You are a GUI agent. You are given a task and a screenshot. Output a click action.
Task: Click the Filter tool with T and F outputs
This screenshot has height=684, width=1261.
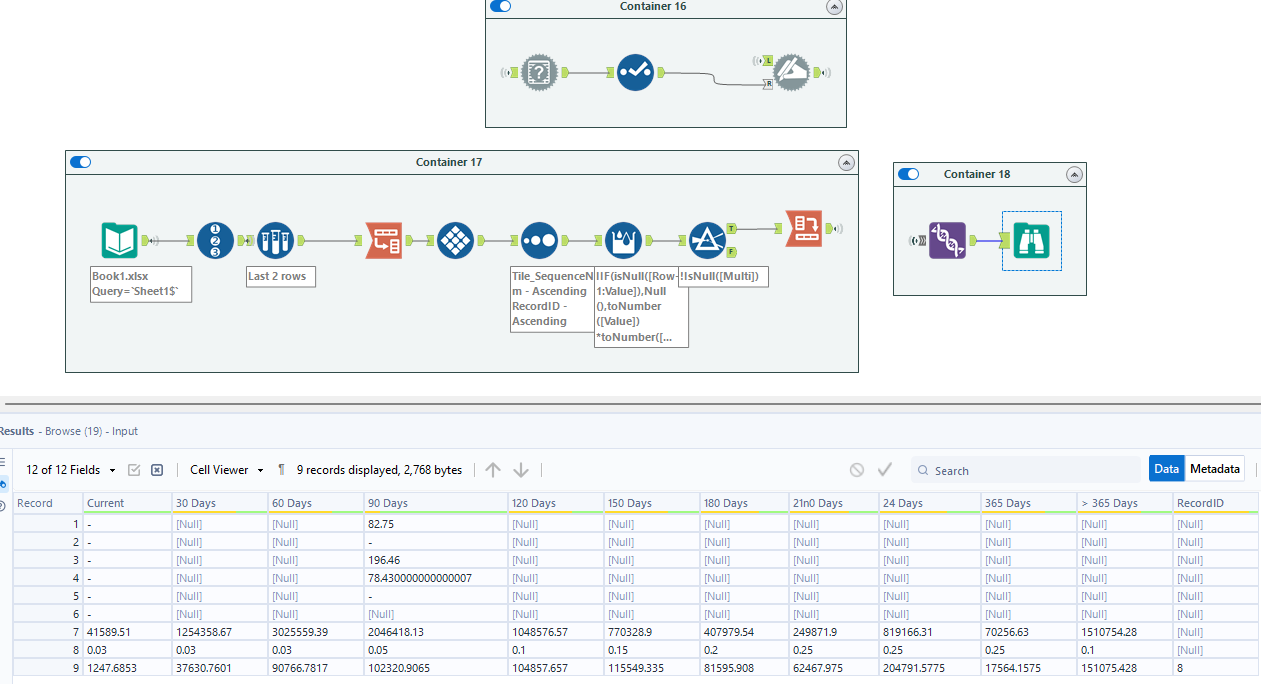pos(707,240)
